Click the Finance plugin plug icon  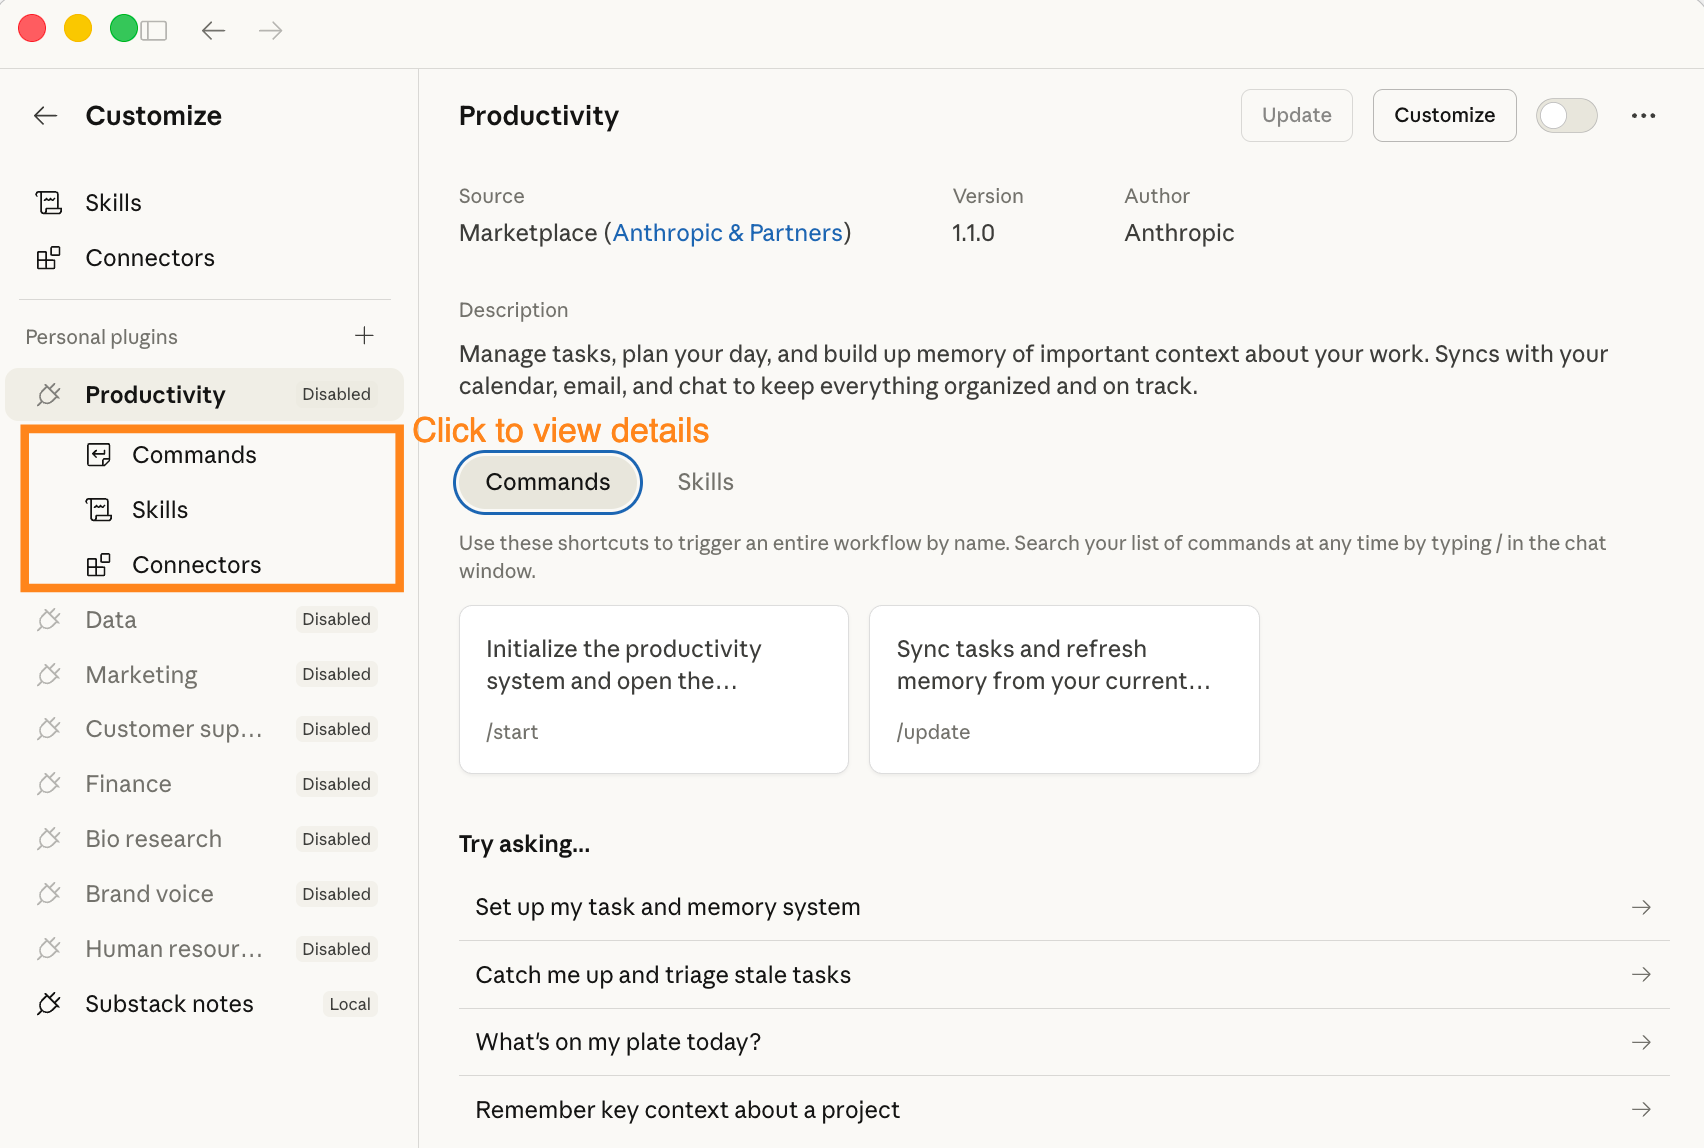[x=49, y=785]
